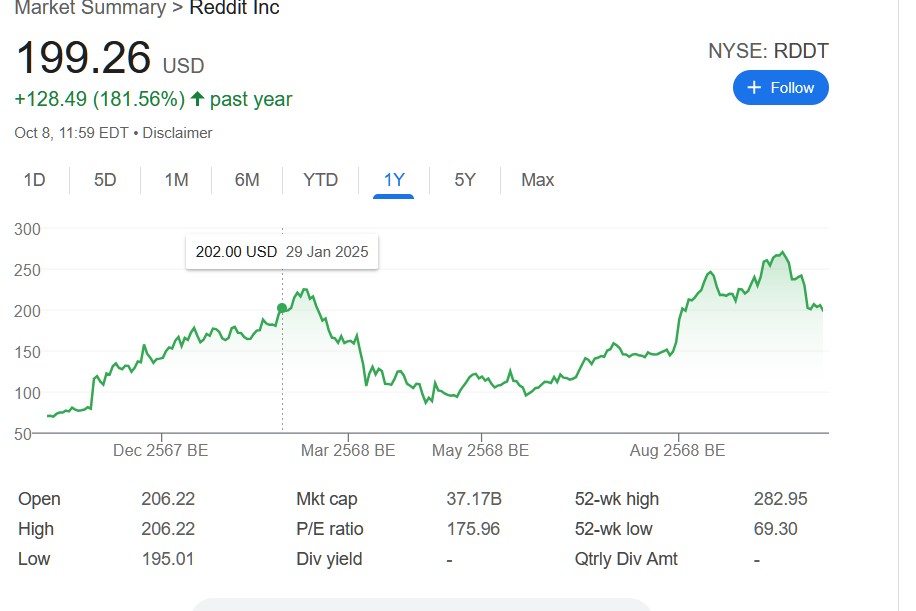Click the plus icon in Follow button
Image resolution: width=916 pixels, height=611 pixels.
tap(754, 88)
